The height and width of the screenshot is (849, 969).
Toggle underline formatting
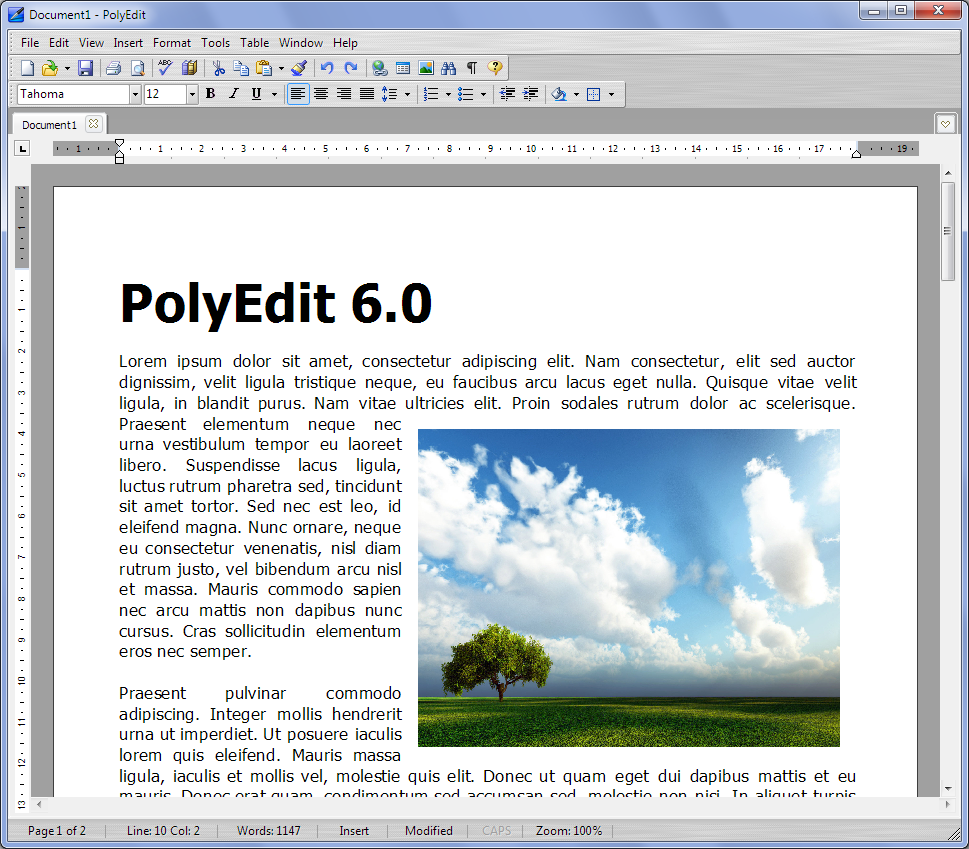[256, 94]
